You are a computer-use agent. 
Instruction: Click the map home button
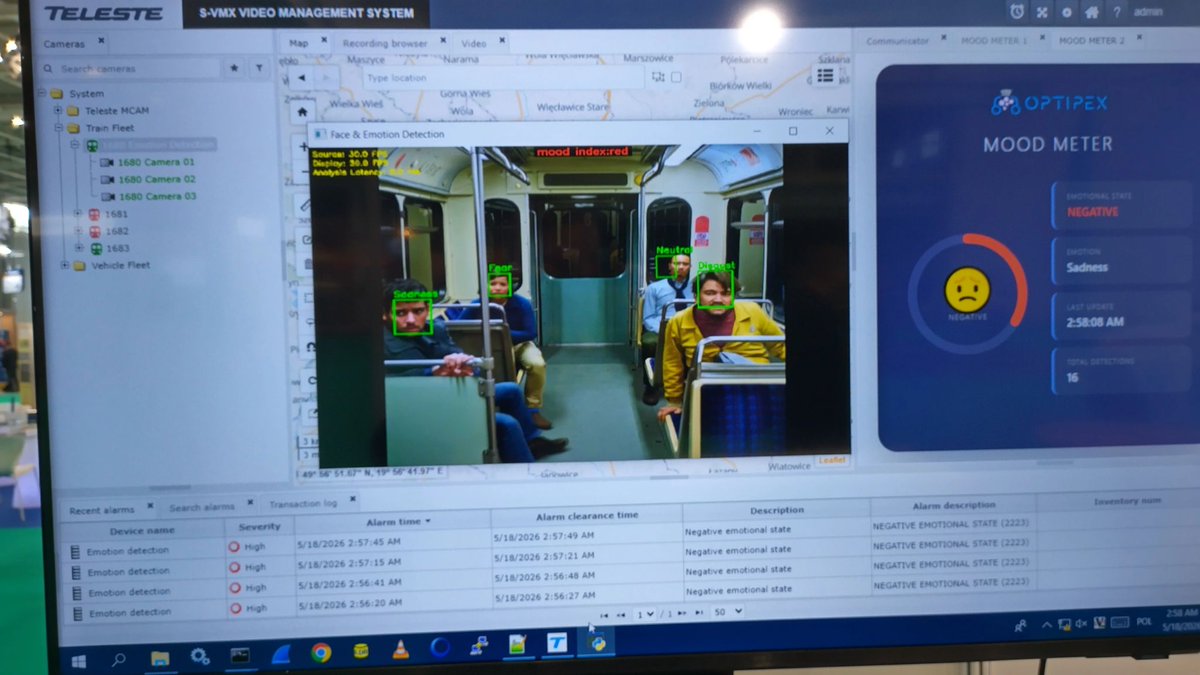(x=302, y=111)
